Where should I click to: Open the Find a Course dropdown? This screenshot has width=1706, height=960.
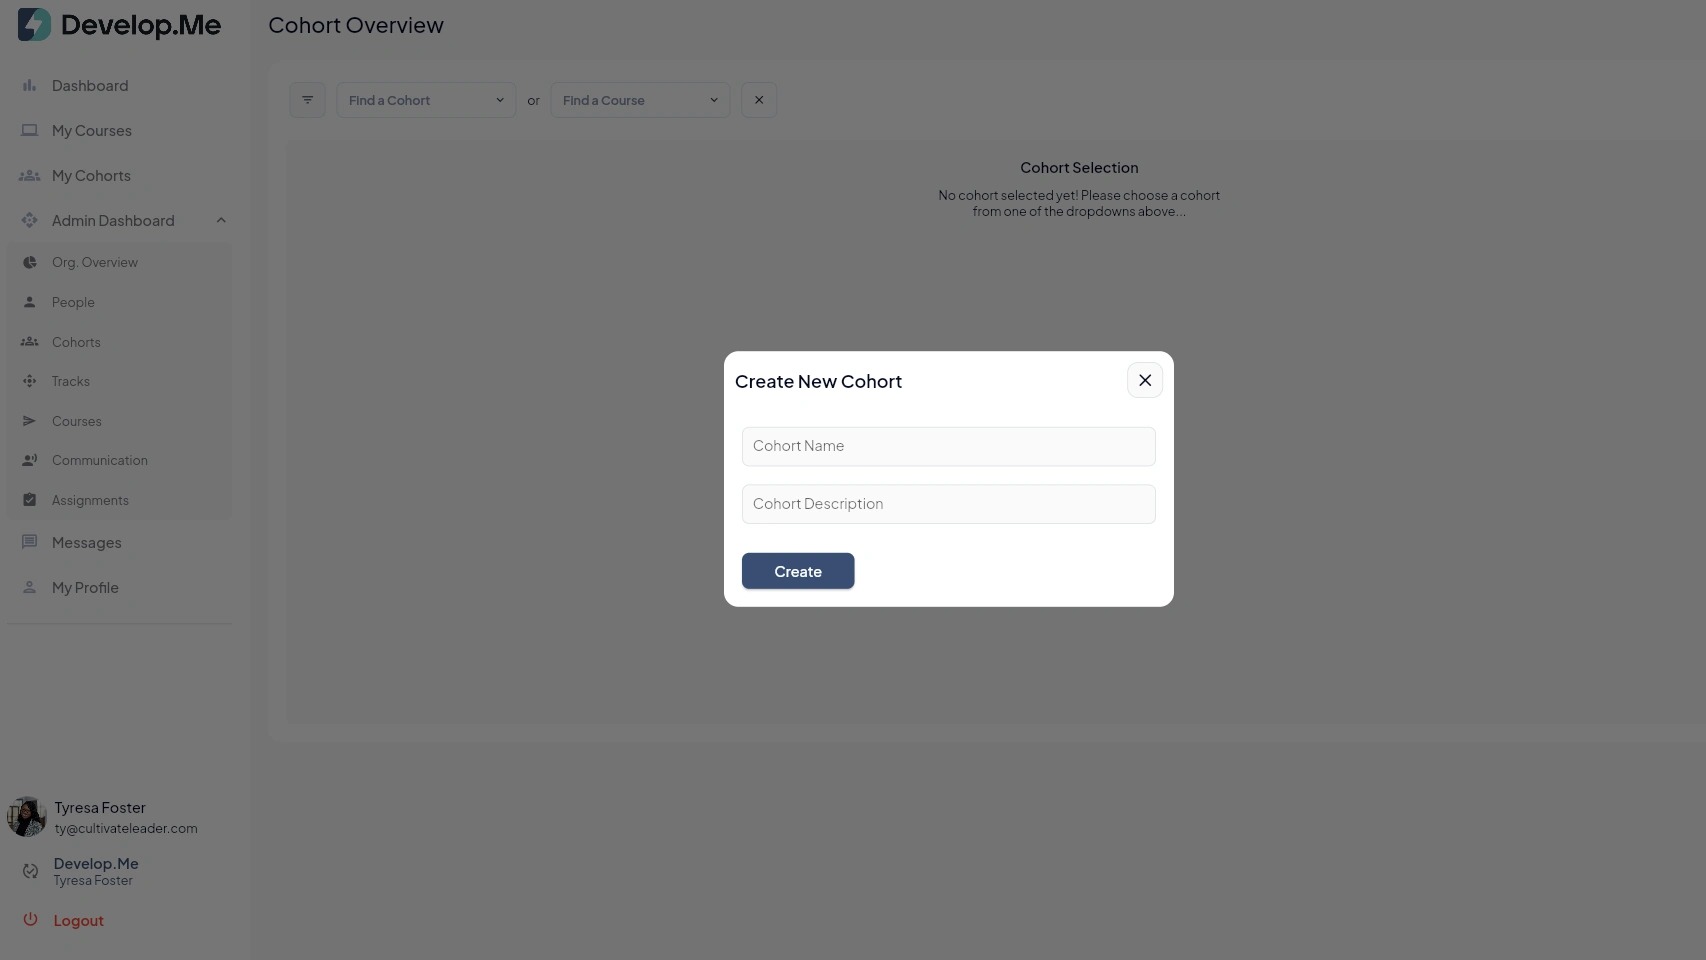click(x=640, y=100)
